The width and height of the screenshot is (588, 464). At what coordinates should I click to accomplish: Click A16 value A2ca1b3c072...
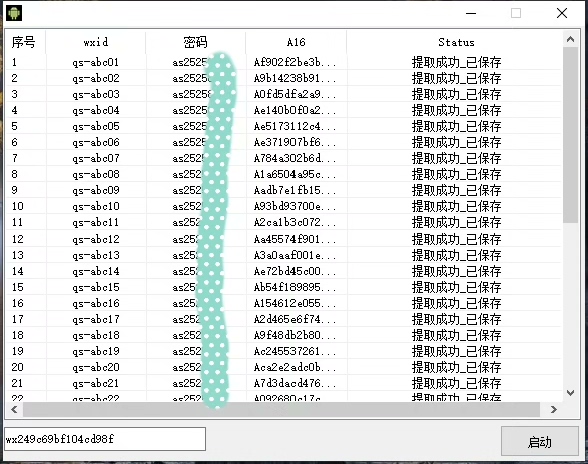(x=295, y=222)
